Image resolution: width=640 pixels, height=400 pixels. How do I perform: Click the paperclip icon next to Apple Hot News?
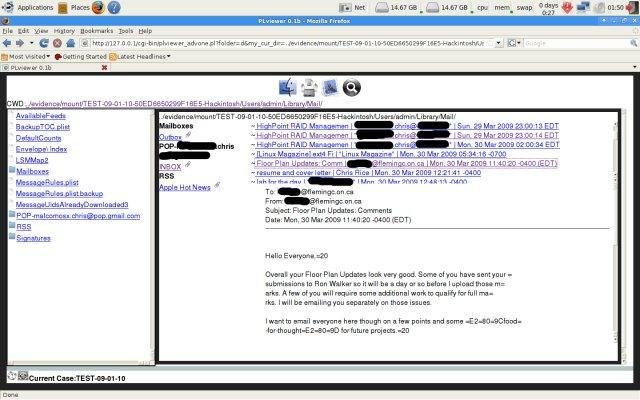coord(217,185)
